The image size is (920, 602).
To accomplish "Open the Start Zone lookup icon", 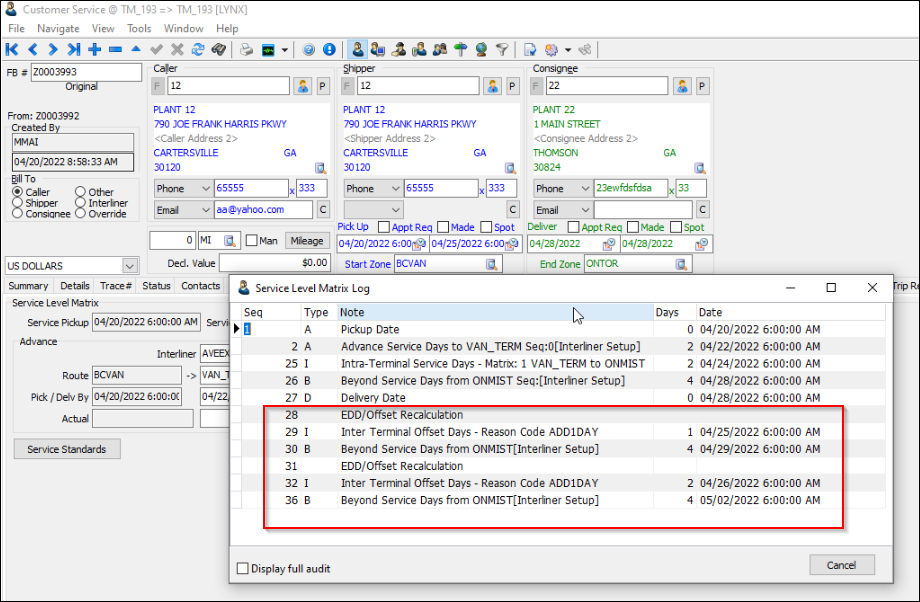I will 492,264.
